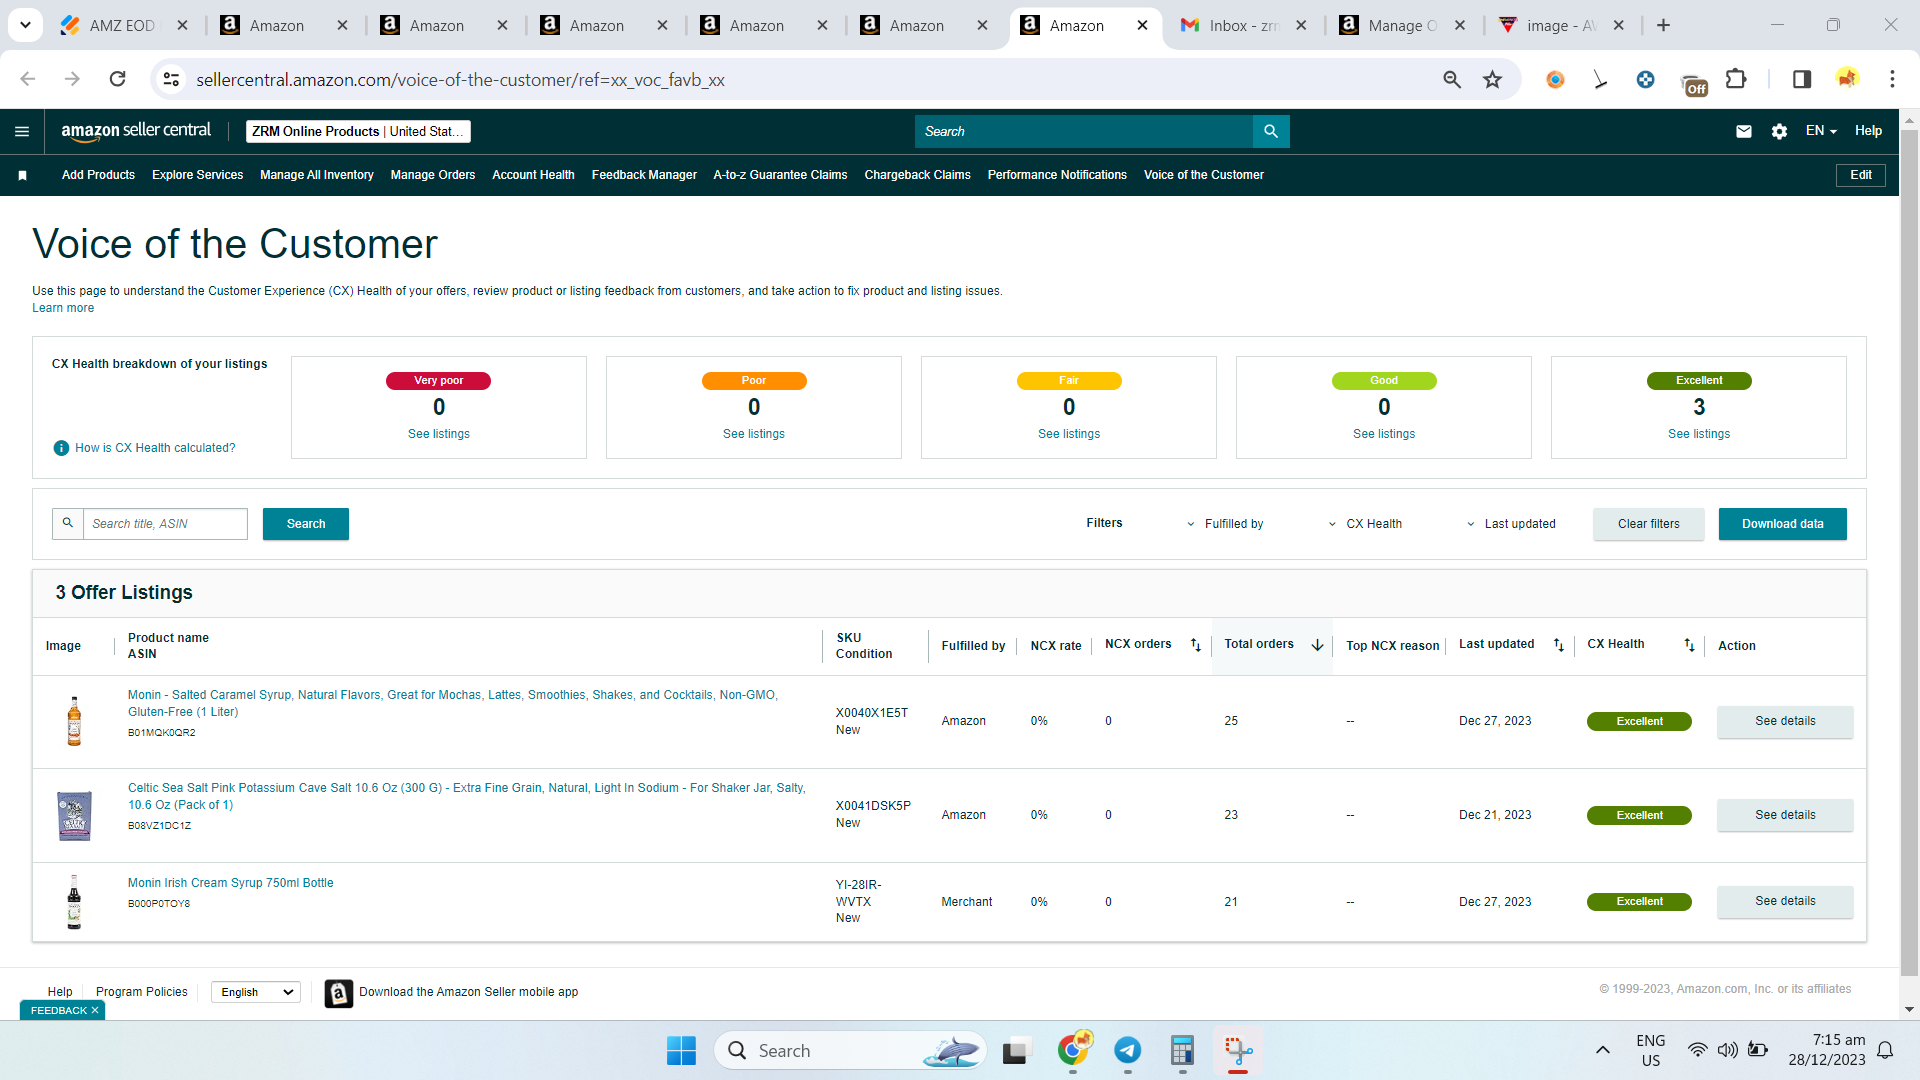Open the Learn more link
The image size is (1920, 1080).
click(x=63, y=308)
